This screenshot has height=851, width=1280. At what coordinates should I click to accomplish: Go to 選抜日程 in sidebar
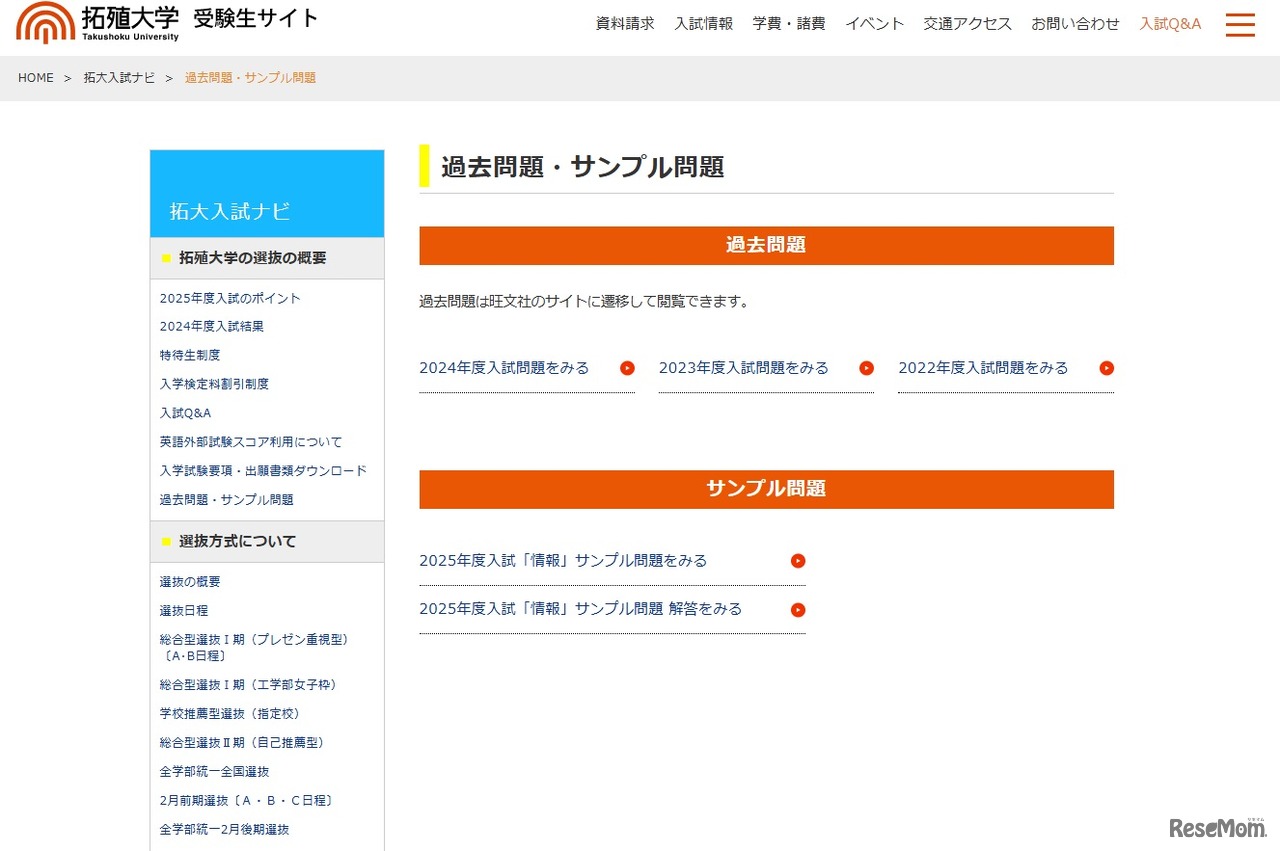click(184, 610)
